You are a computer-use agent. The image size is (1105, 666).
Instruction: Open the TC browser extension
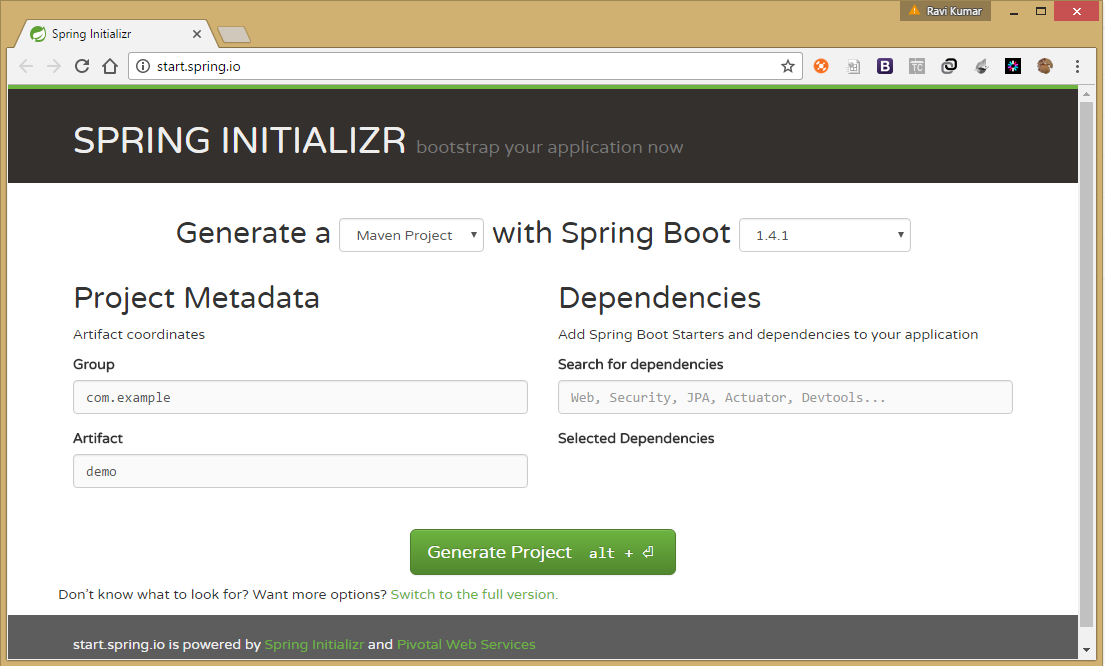coord(917,66)
